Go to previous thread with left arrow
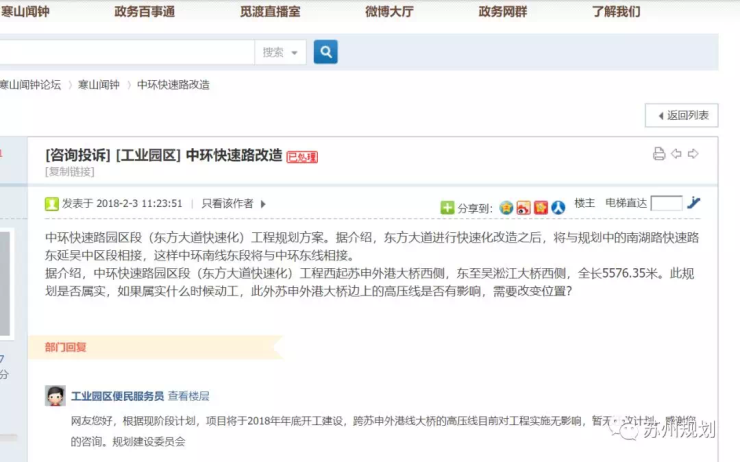 tap(676, 154)
